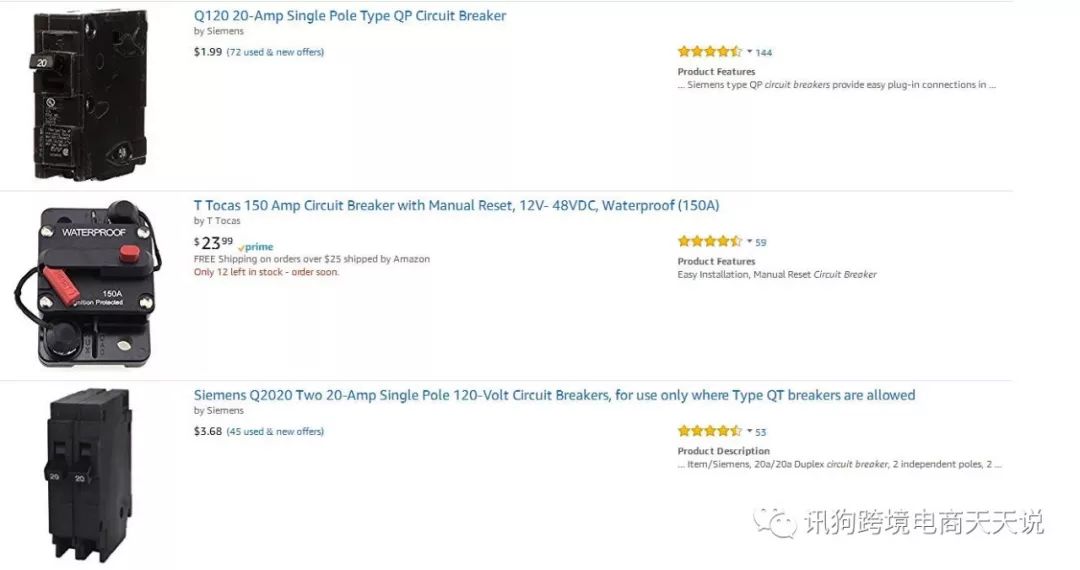Open the Siemens Q2020 breaker product image
The image size is (1080, 570).
88,475
